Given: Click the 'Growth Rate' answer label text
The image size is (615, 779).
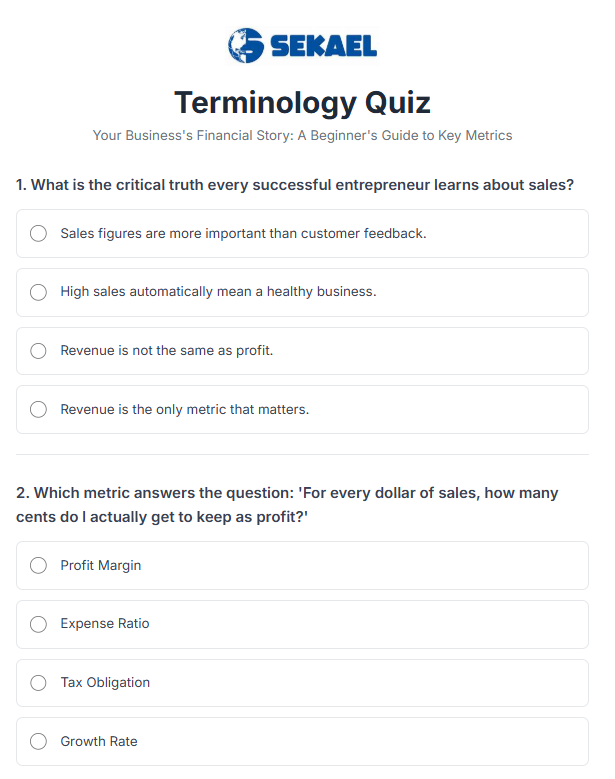Looking at the screenshot, I should (x=99, y=742).
